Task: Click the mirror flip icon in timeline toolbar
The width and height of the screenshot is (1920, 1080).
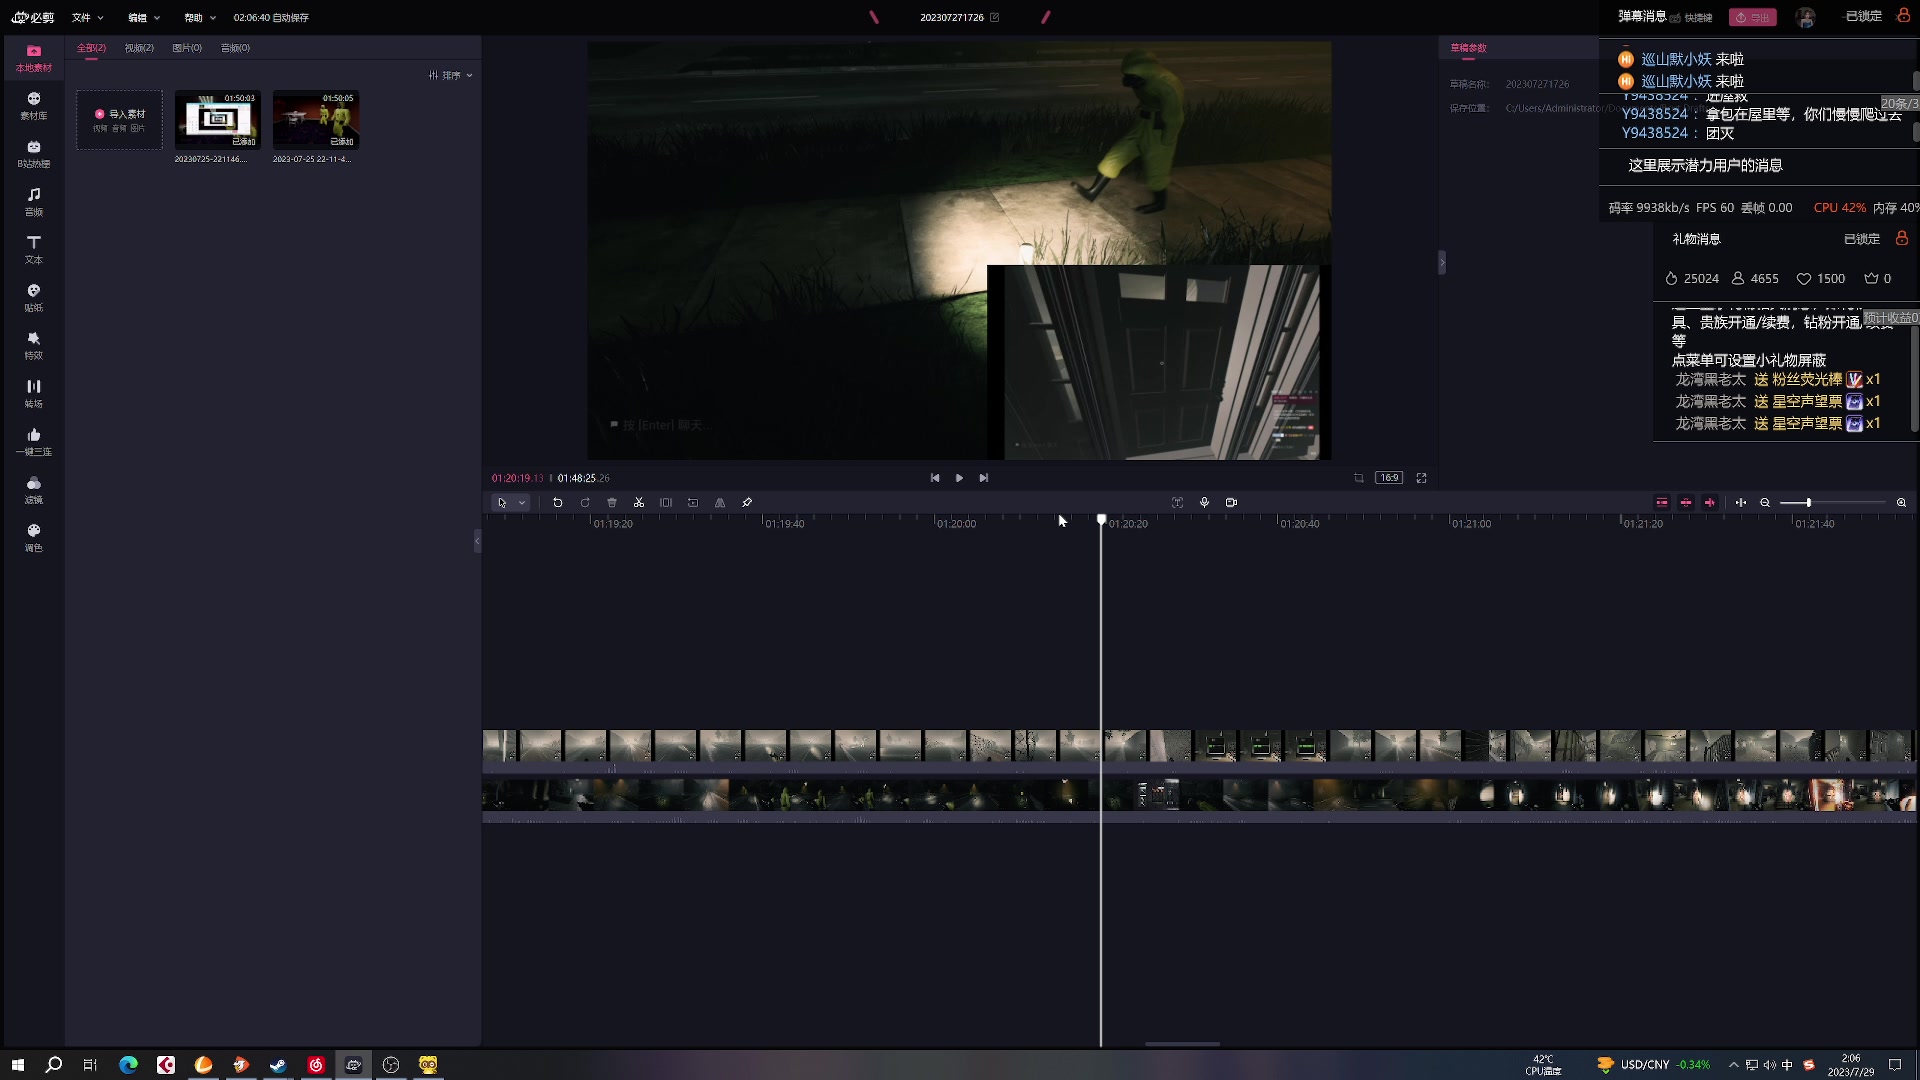Action: [x=720, y=503]
